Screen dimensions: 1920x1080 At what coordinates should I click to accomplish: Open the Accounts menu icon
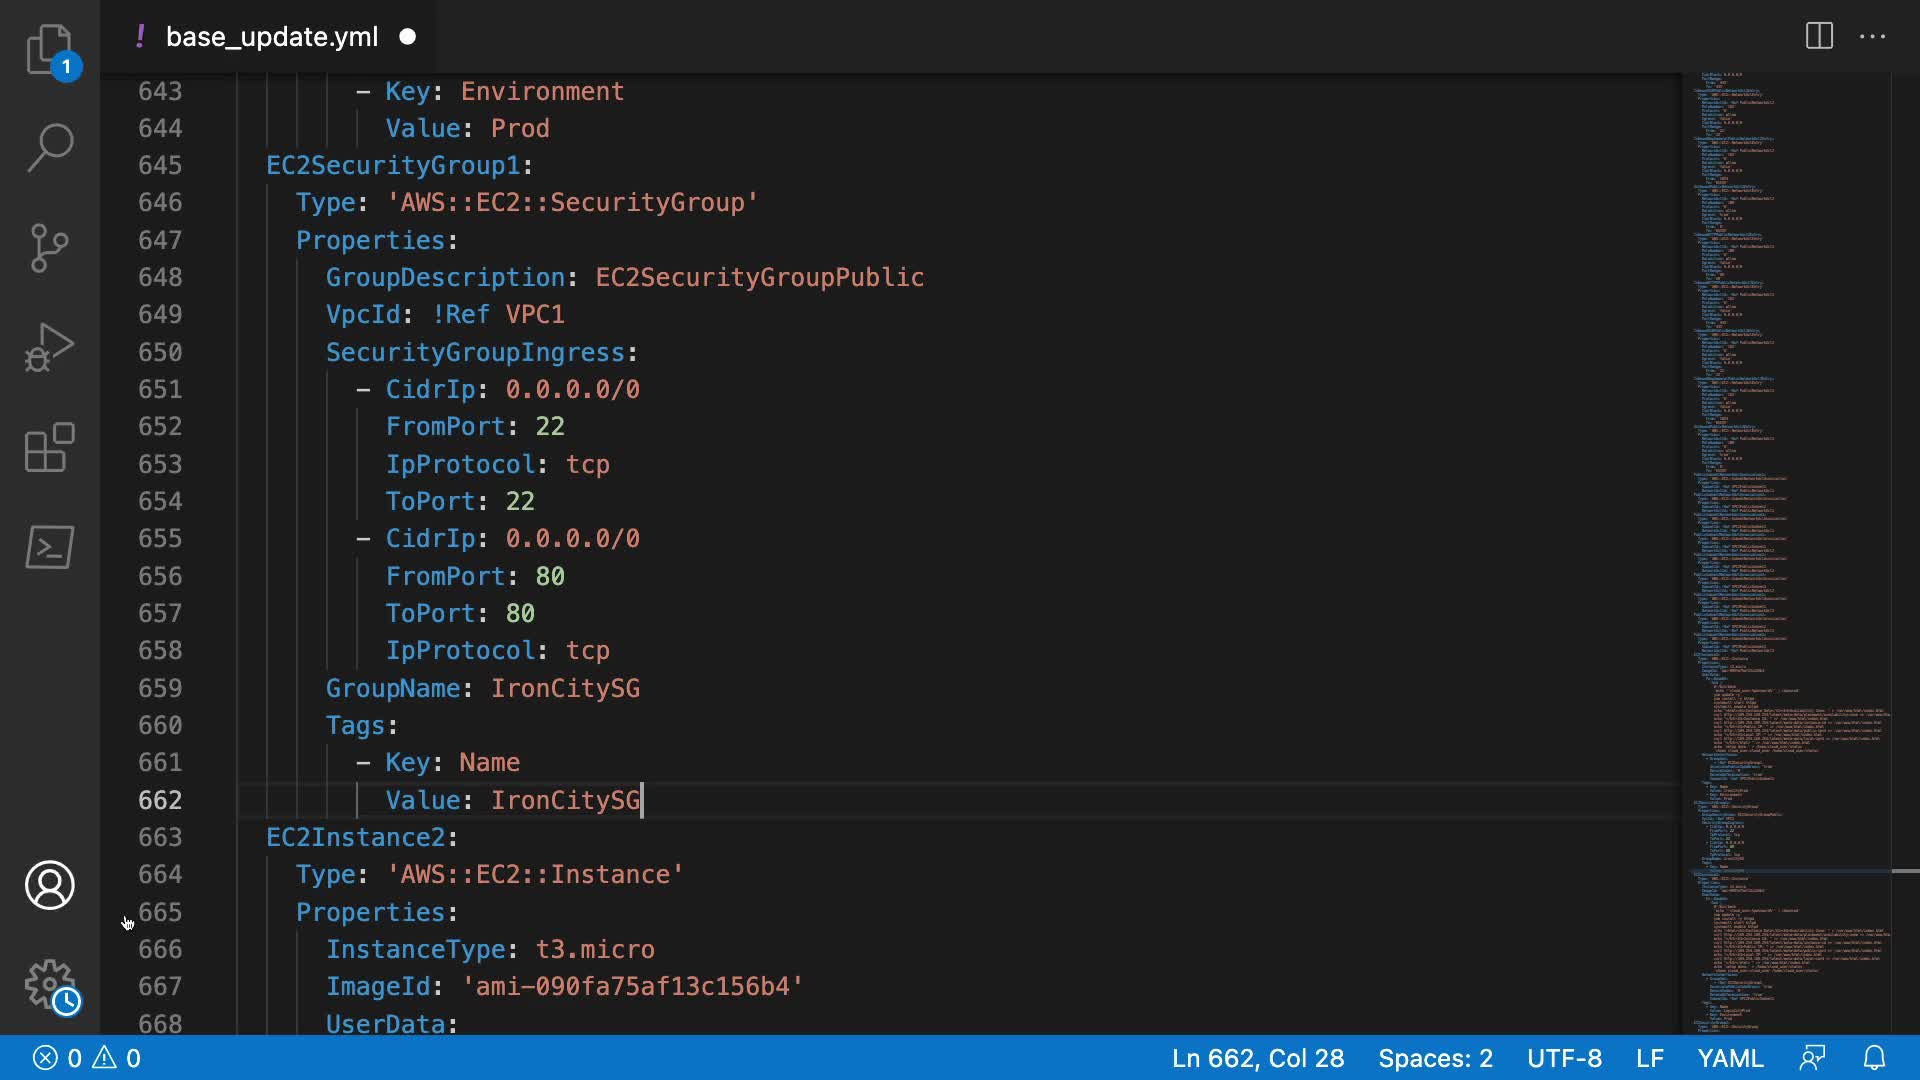coord(49,885)
